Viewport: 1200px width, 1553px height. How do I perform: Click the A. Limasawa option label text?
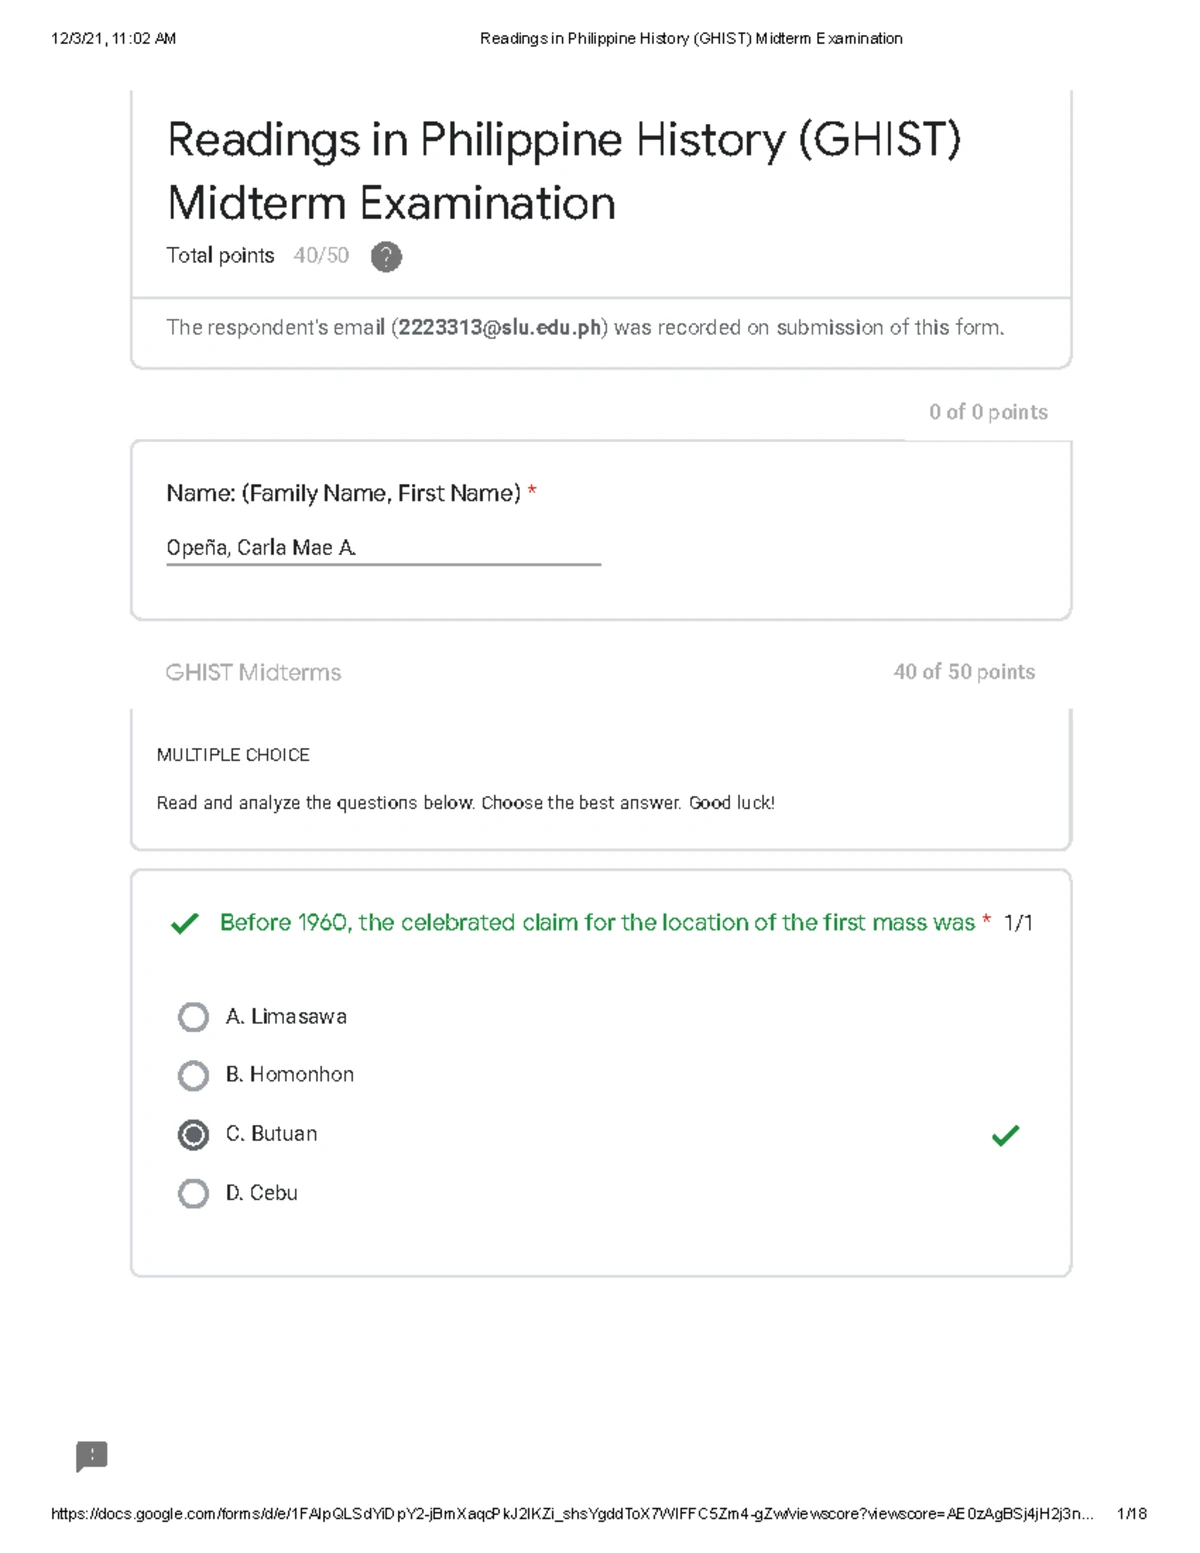286,1017
